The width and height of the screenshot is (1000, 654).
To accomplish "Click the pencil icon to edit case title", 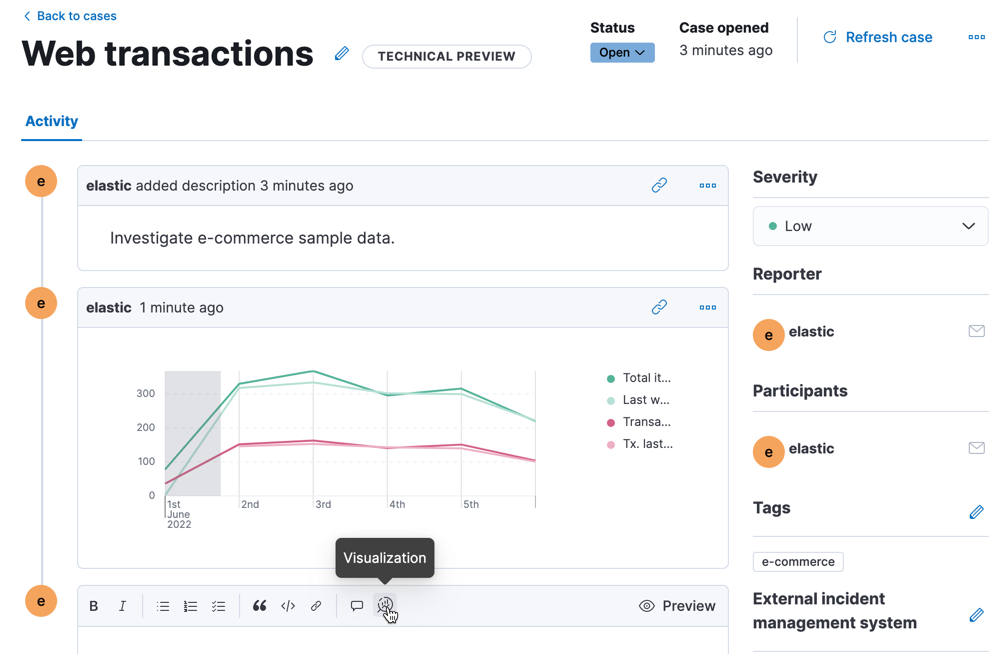I will click(x=342, y=54).
